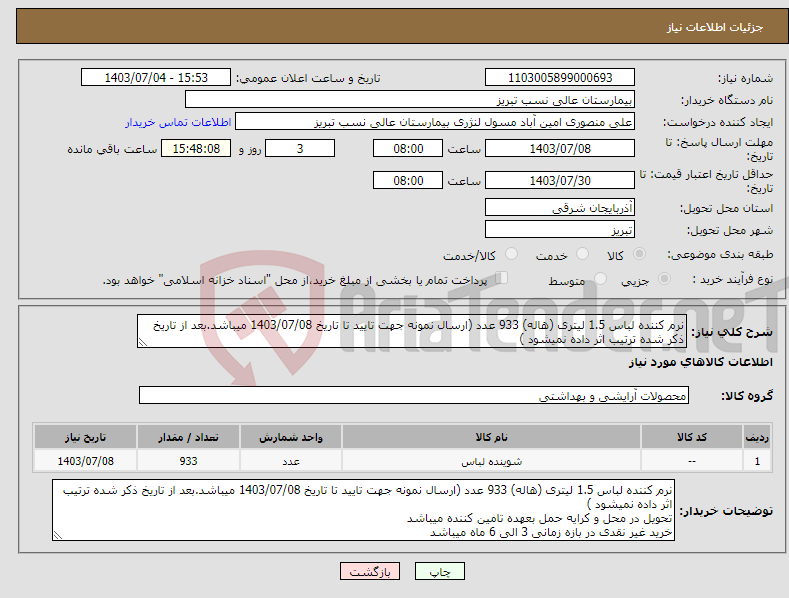Click the province field آذربایجان شرقی
Viewport: 789px width, 598px height.
[x=560, y=207]
